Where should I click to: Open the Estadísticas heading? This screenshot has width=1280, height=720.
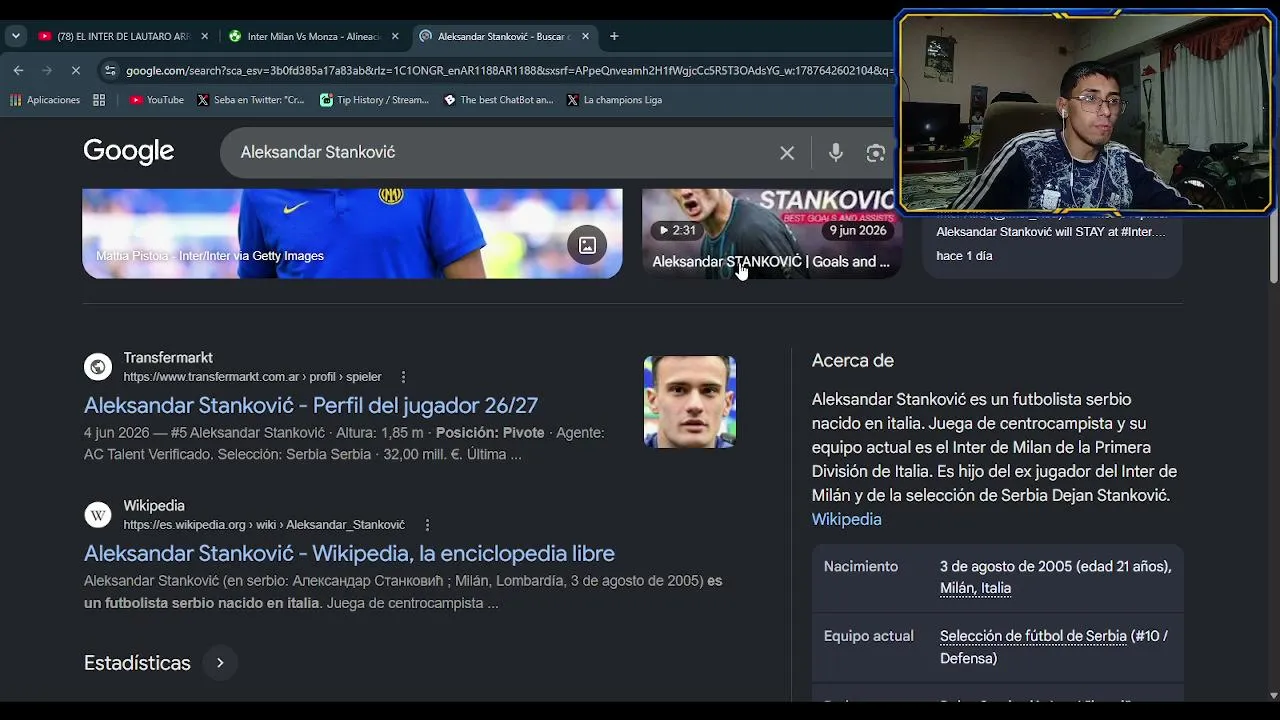[x=137, y=663]
